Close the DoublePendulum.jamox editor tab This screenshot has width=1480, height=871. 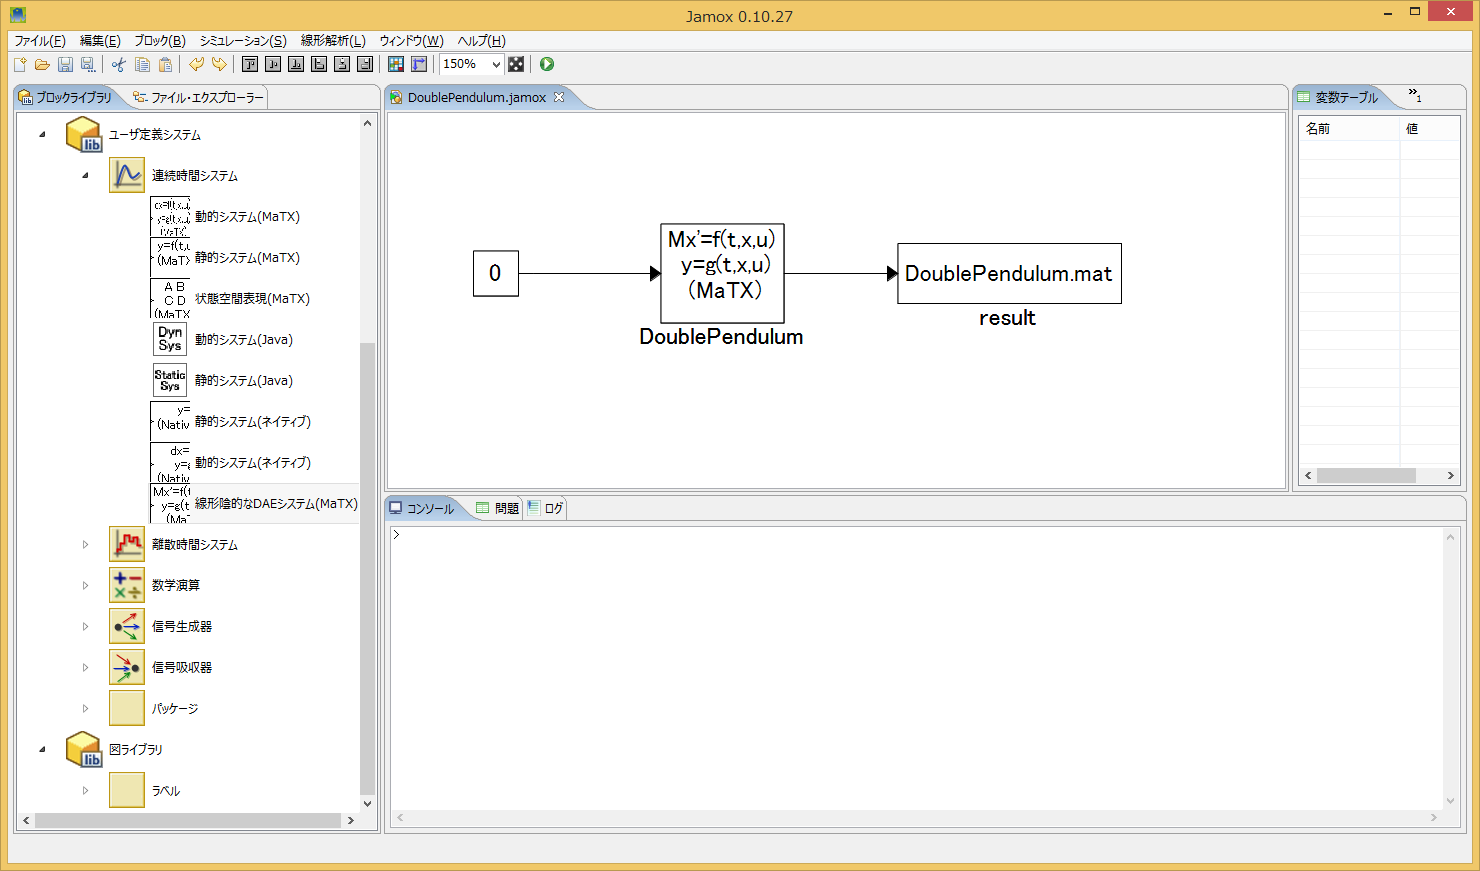pos(559,98)
